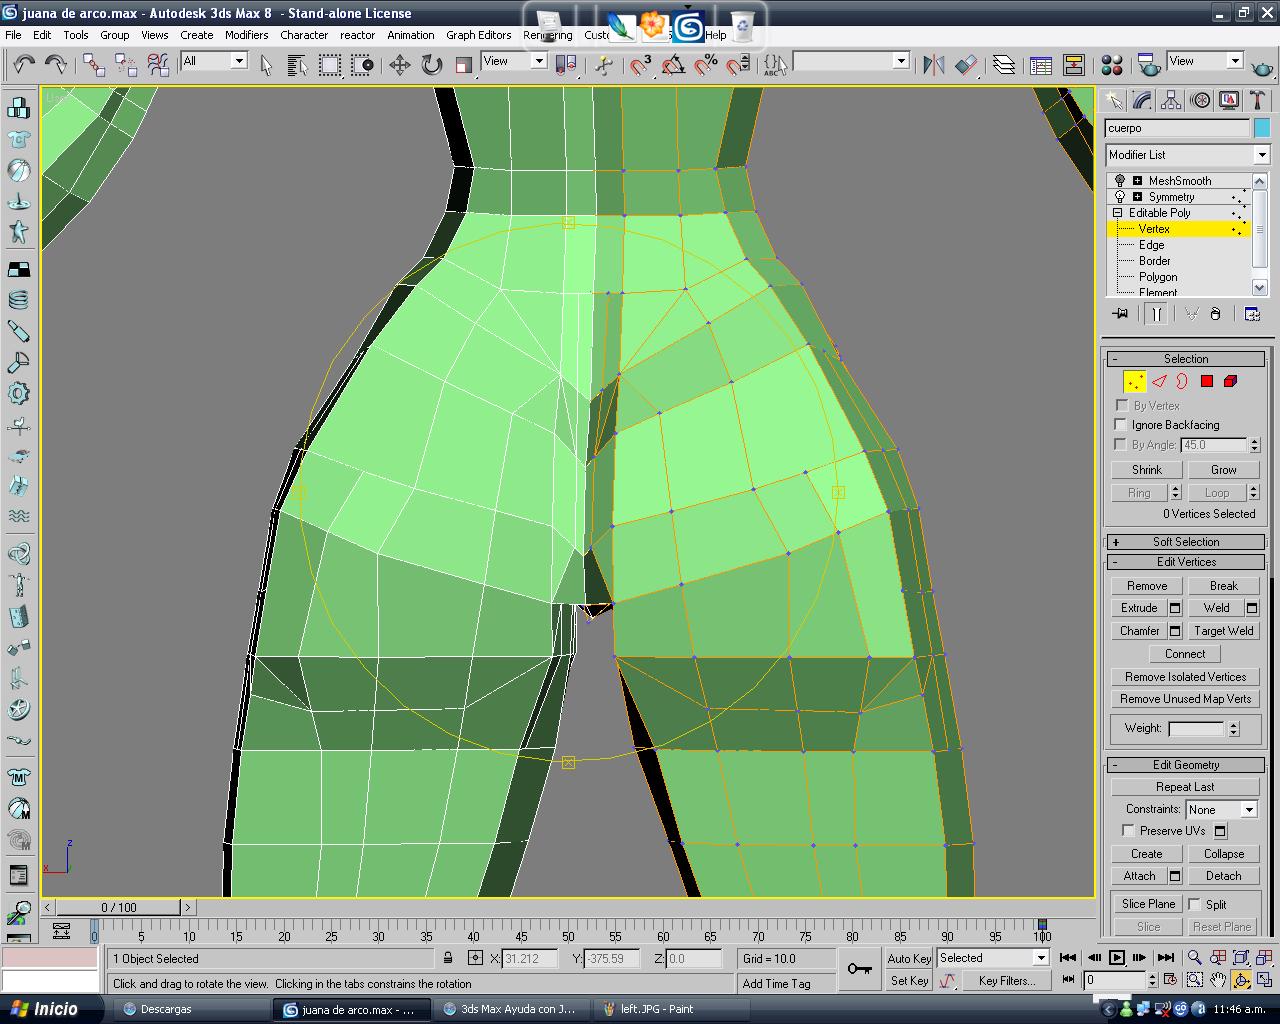Click the cuerpo object color swatch
The image size is (1280, 1024).
point(1262,128)
